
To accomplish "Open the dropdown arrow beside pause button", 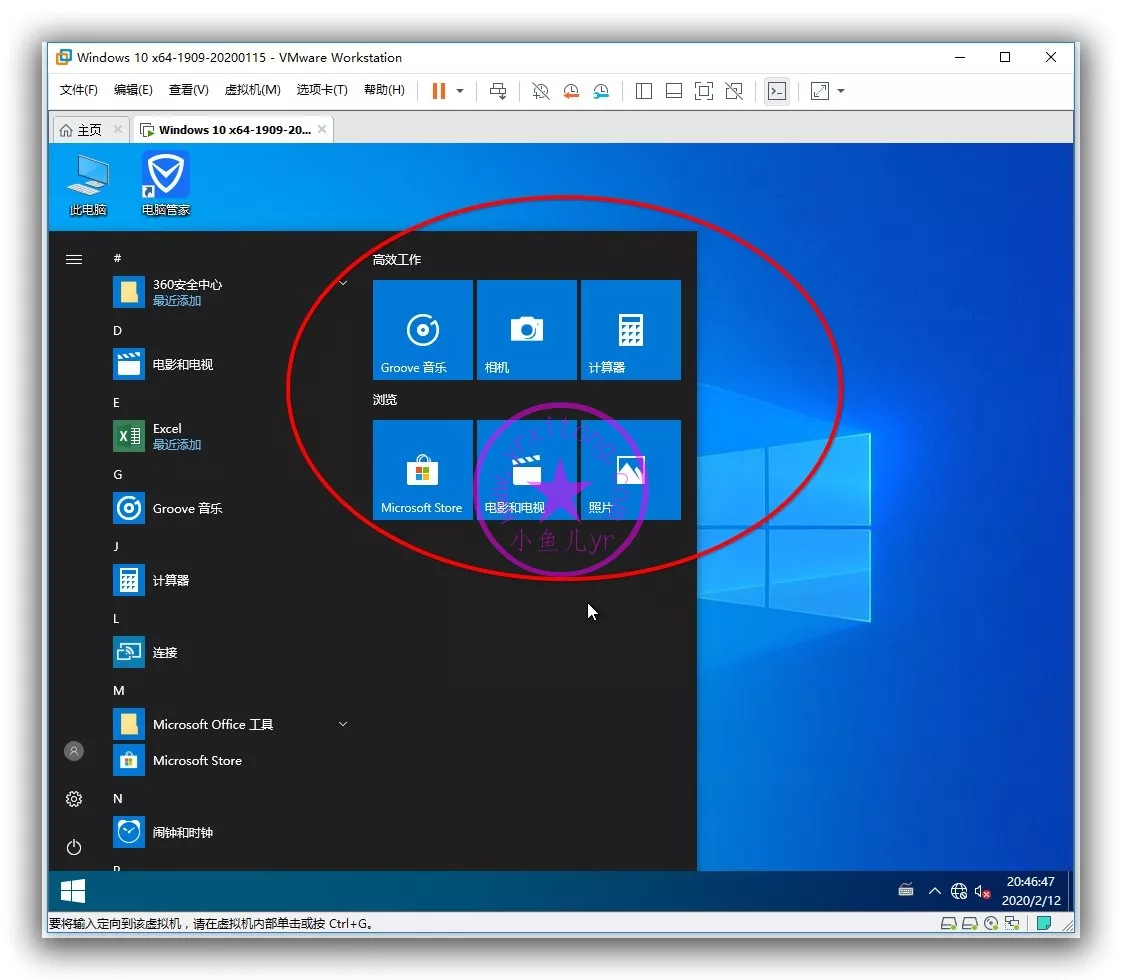I will point(460,91).
